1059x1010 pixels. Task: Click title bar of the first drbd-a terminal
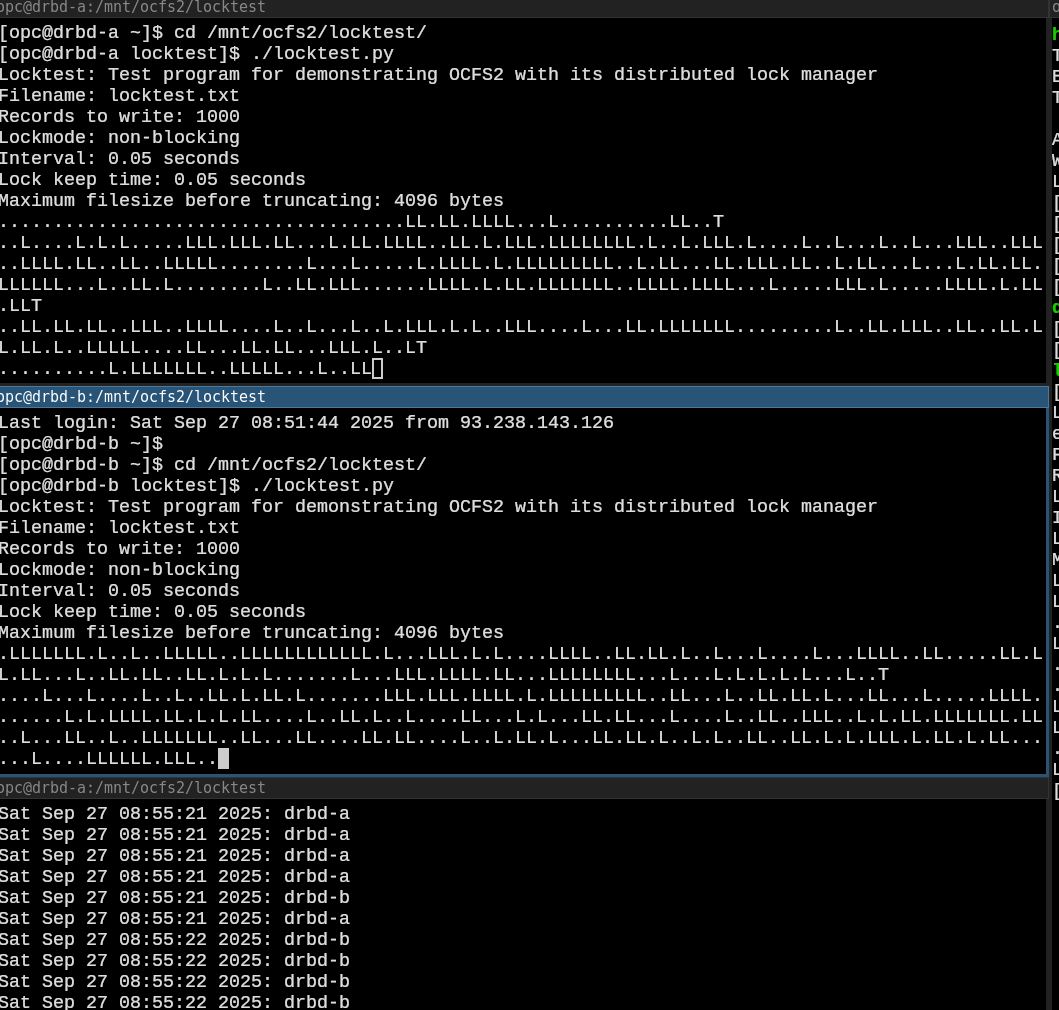click(x=520, y=8)
